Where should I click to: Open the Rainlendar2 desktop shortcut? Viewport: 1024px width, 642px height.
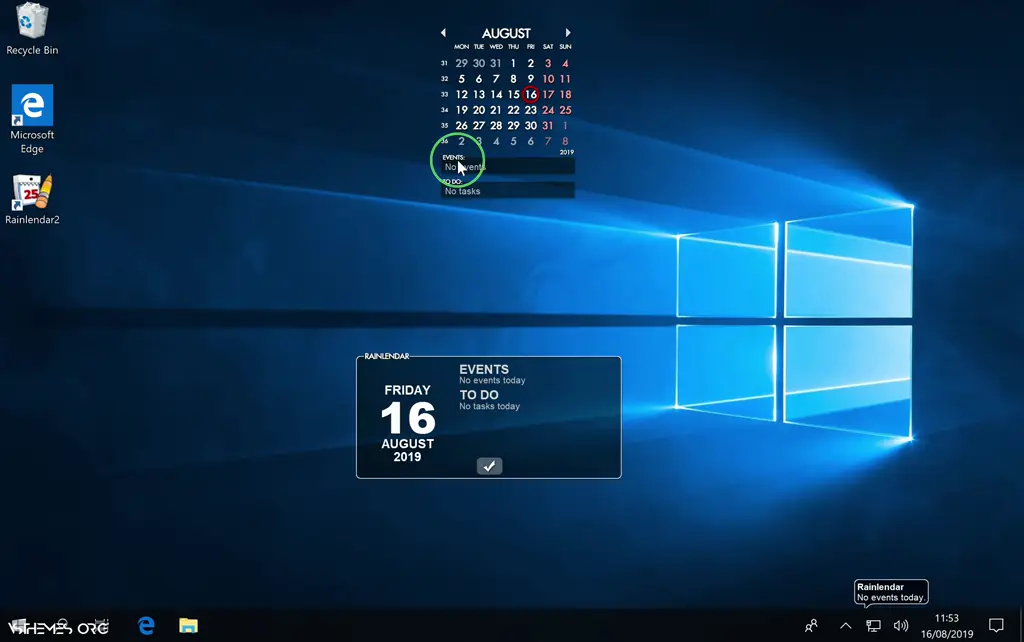pyautogui.click(x=32, y=193)
